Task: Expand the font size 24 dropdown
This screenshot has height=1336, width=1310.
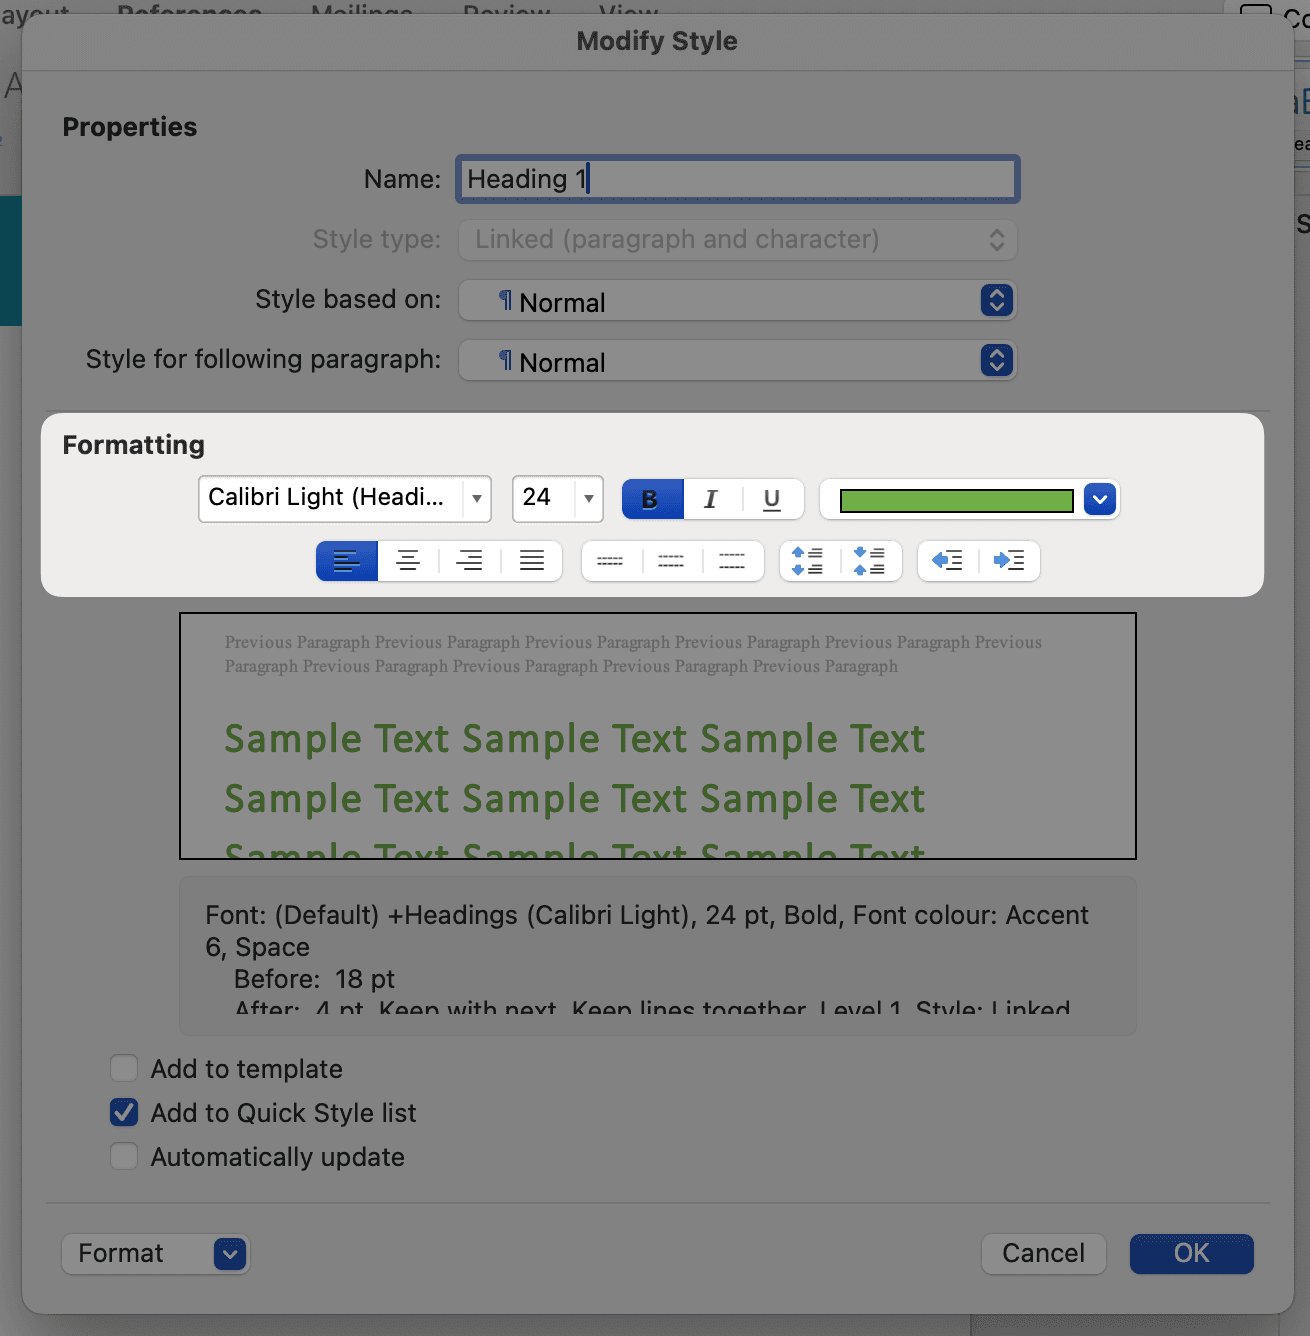Action: coord(588,498)
